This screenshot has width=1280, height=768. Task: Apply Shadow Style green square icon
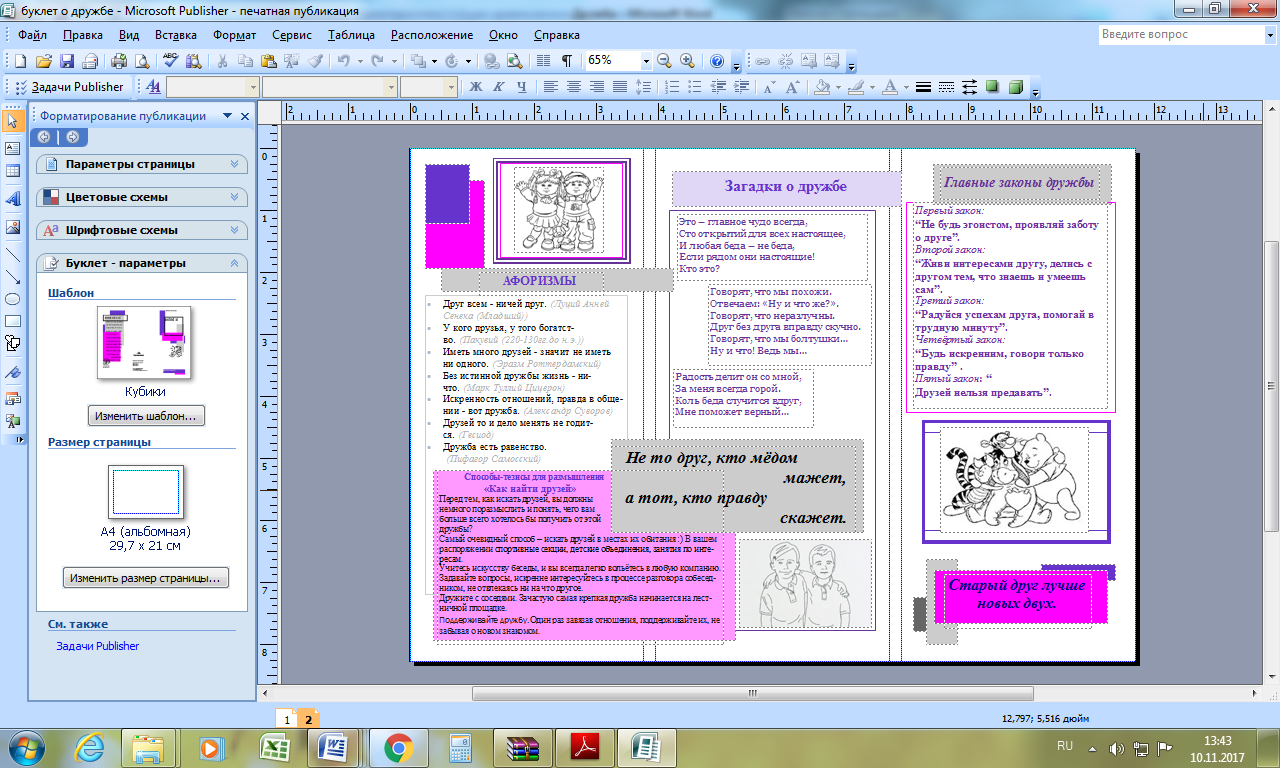click(993, 87)
